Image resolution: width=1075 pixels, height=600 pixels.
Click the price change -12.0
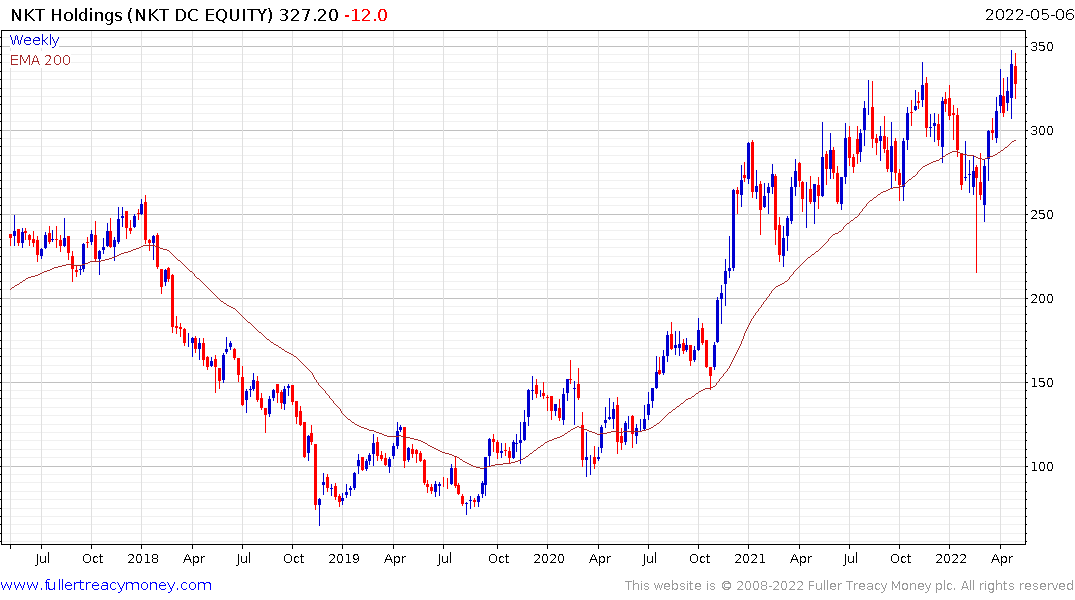[x=365, y=15]
